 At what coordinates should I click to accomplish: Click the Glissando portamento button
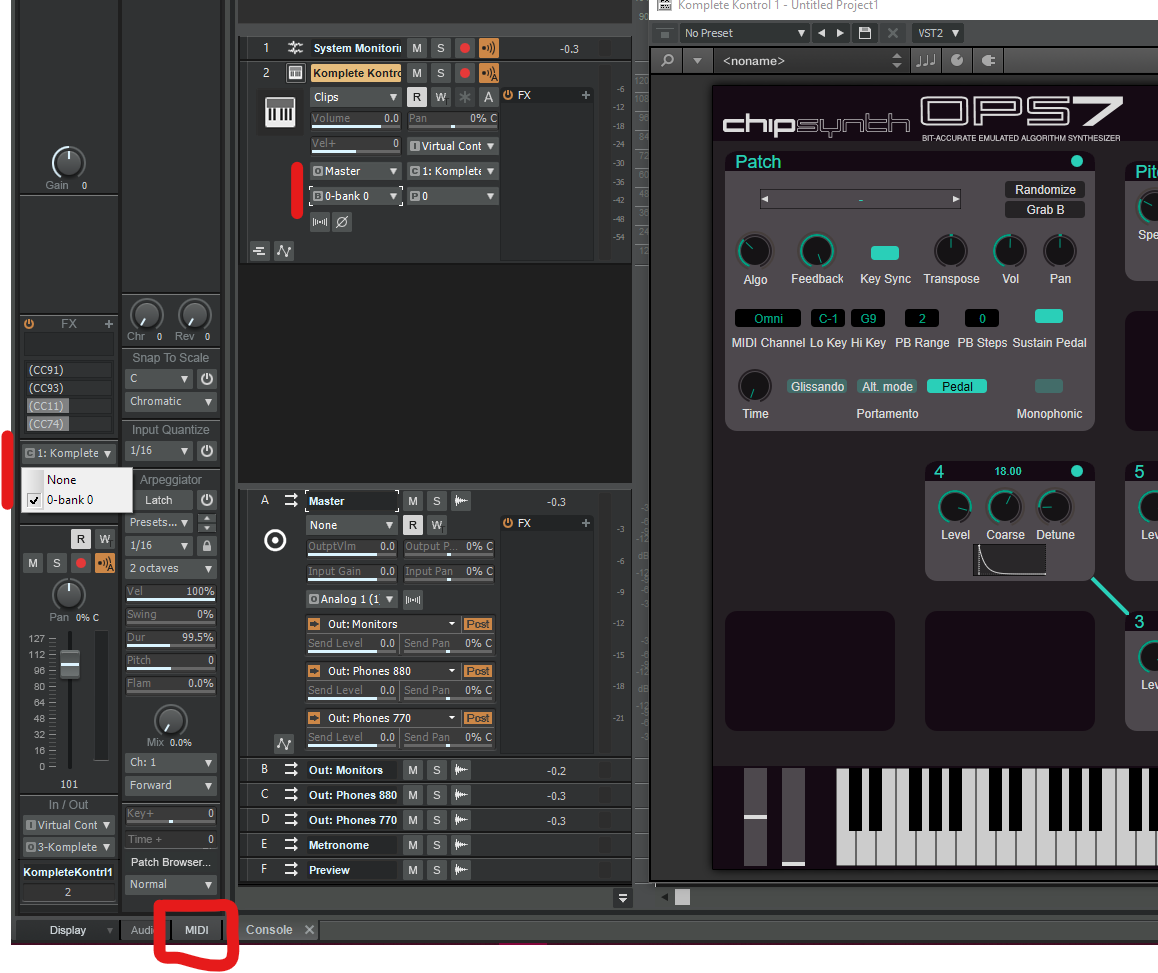click(817, 386)
